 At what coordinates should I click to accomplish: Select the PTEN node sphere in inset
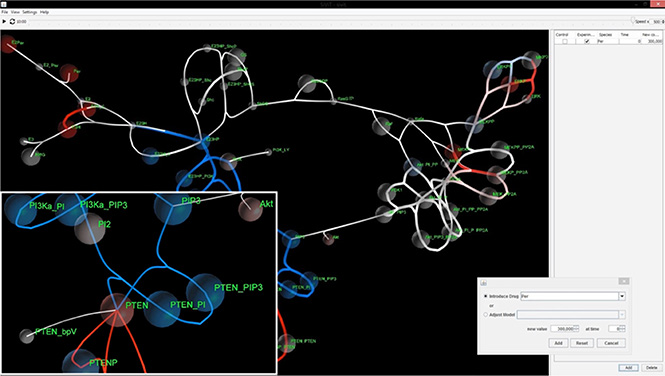coord(117,310)
